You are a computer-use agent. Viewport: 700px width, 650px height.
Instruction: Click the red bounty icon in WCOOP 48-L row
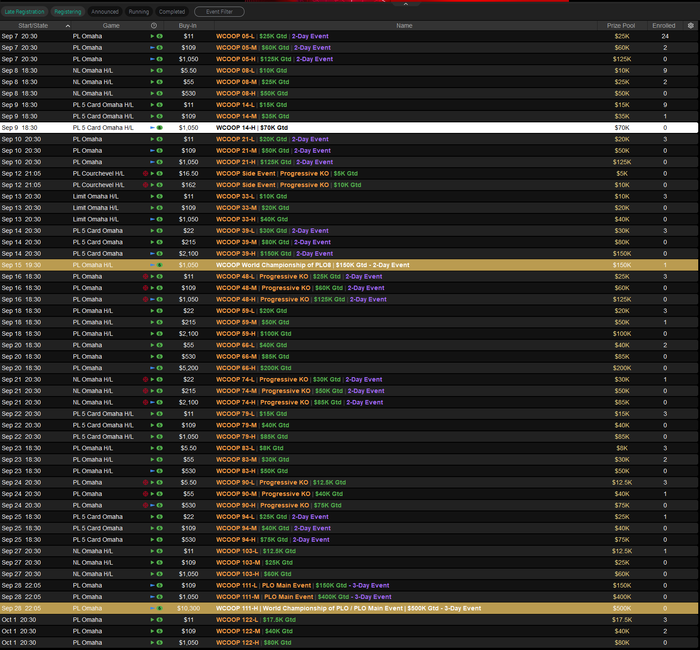coord(146,277)
